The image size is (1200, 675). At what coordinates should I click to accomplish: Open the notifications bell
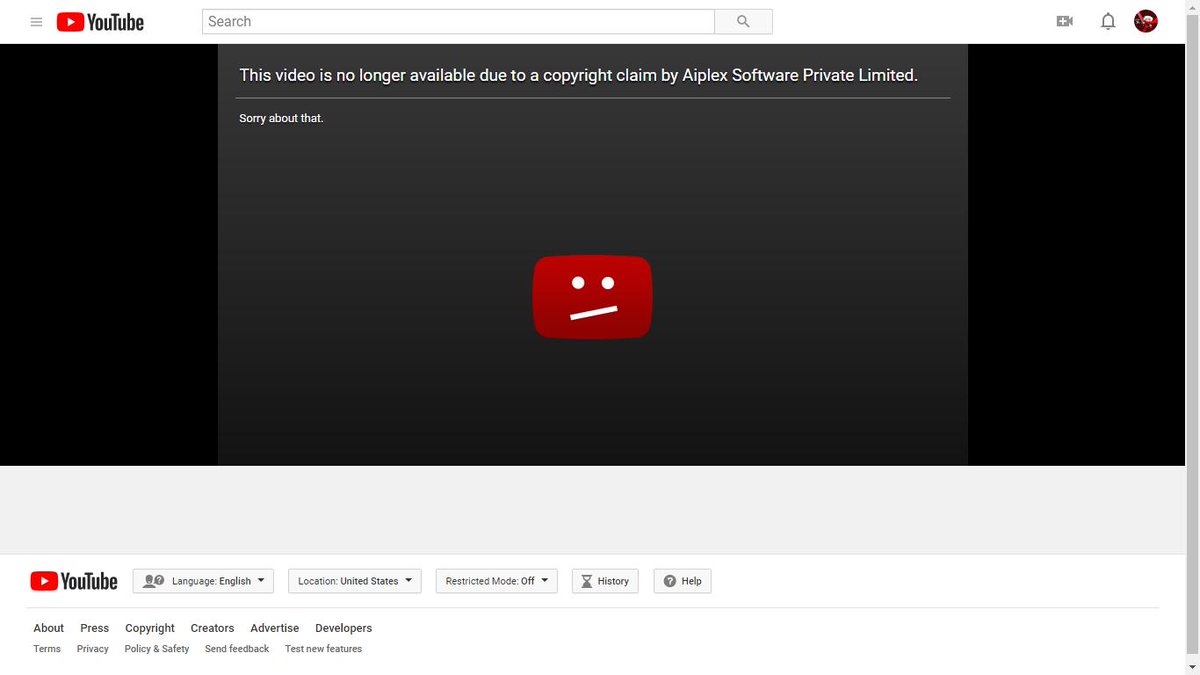tap(1108, 21)
